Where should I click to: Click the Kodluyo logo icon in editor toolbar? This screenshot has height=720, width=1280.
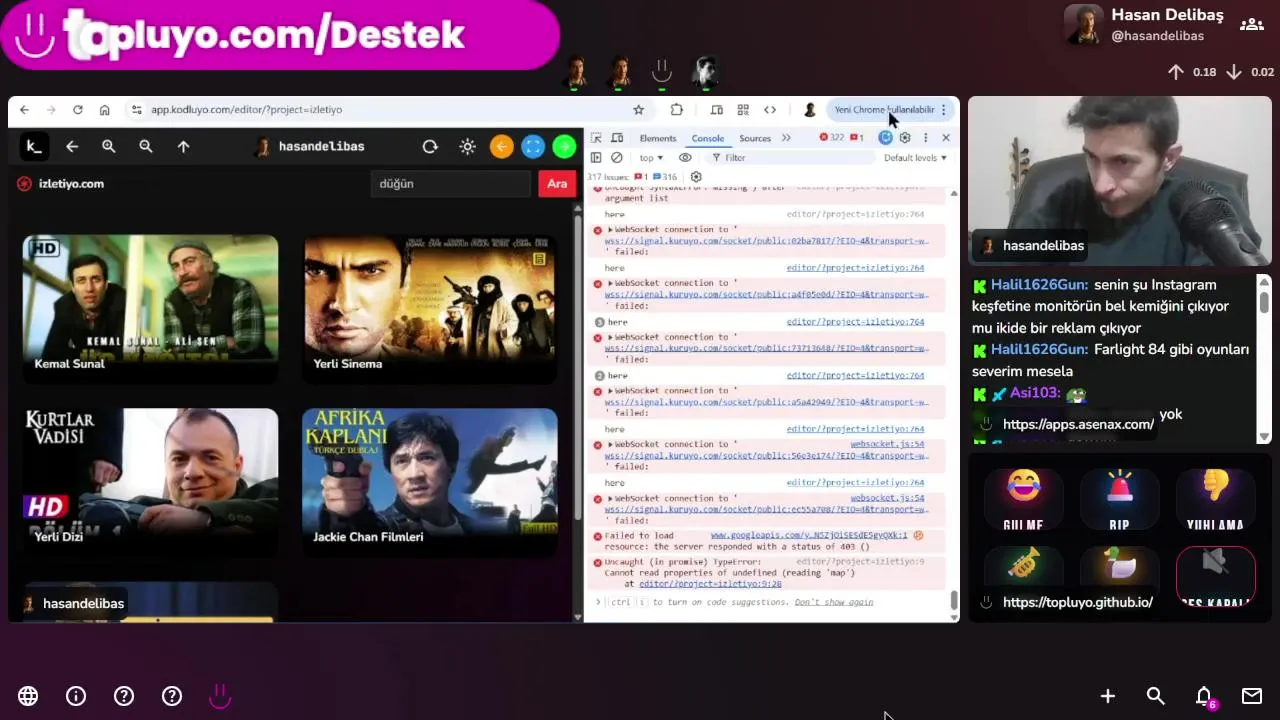34,147
